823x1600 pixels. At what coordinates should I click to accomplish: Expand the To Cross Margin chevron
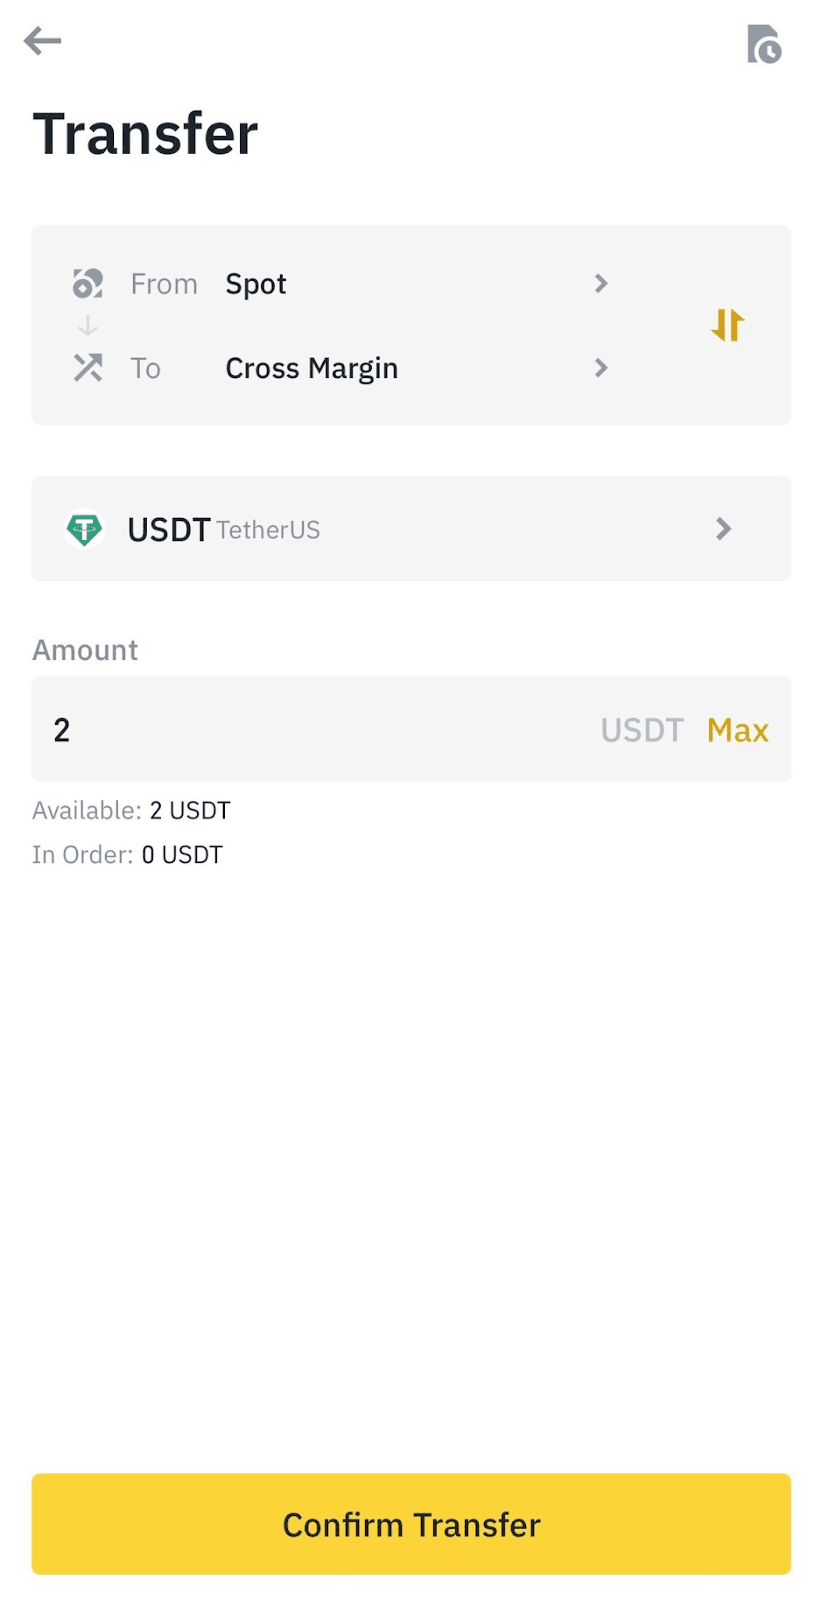pyautogui.click(x=601, y=368)
